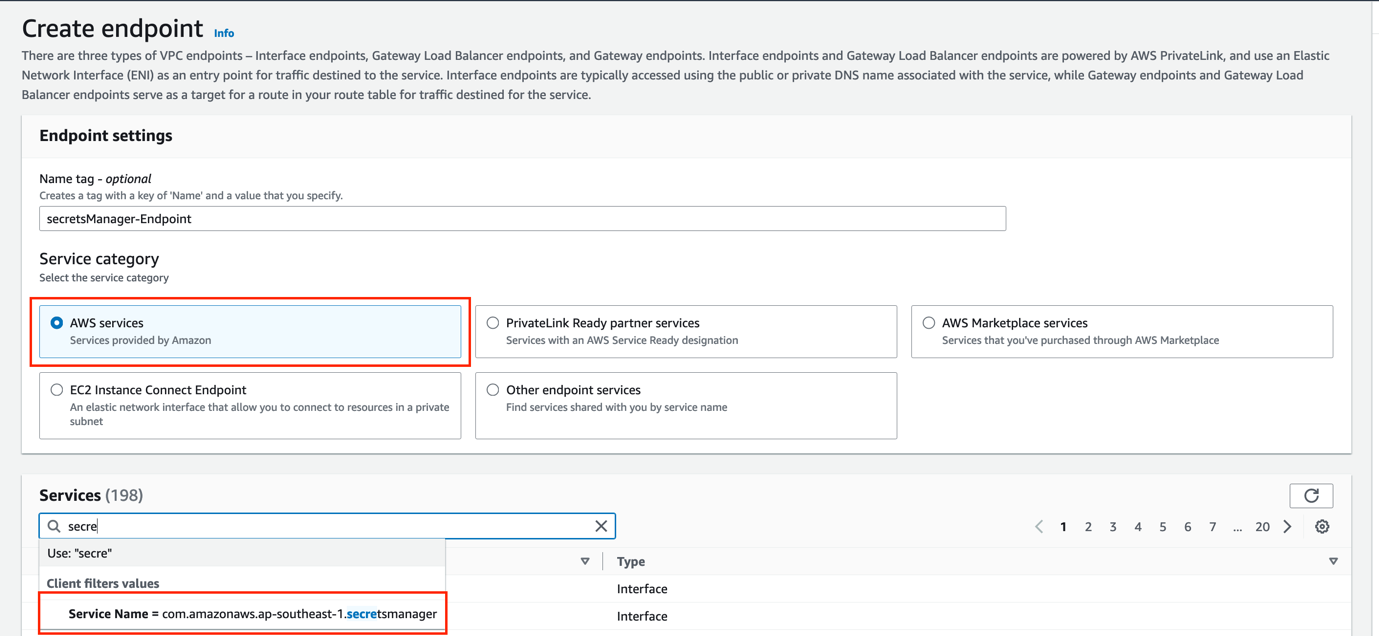Go to the next services page with the chevron
The width and height of the screenshot is (1379, 636).
point(1287,525)
